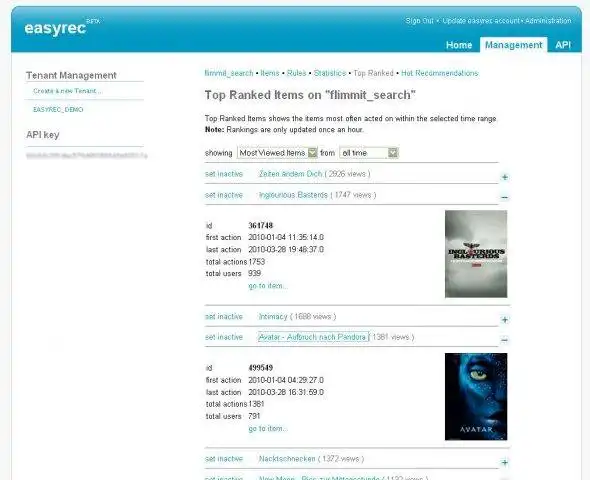590x480 pixels.
Task: Expand details for the Intimacy row
Action: click(x=505, y=320)
